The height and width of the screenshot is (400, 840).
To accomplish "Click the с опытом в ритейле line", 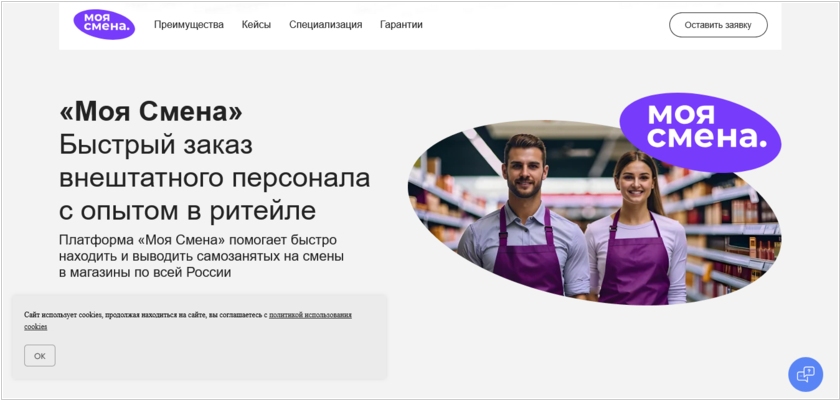I will (188, 211).
